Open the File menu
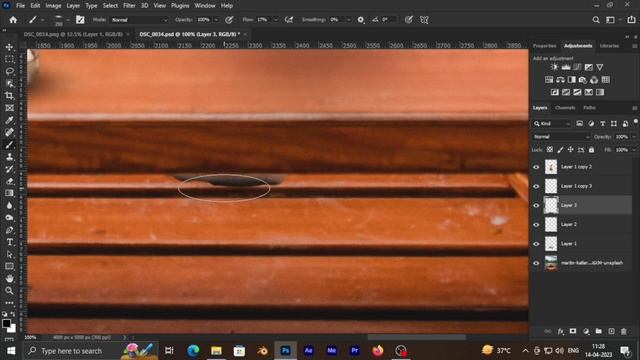 coord(20,6)
